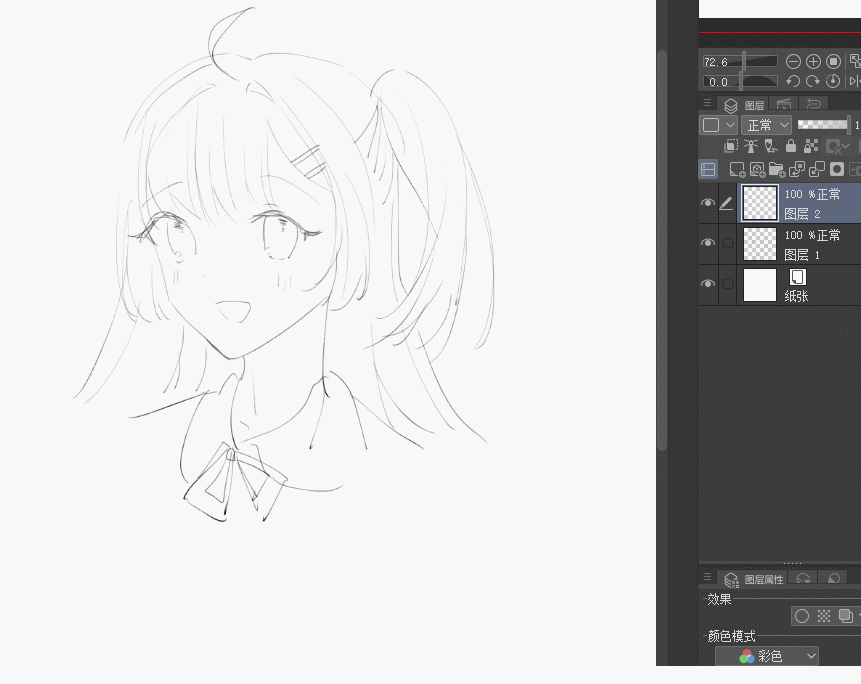Toggle the two-pane layer view icon
The image size is (861, 684).
pos(708,170)
